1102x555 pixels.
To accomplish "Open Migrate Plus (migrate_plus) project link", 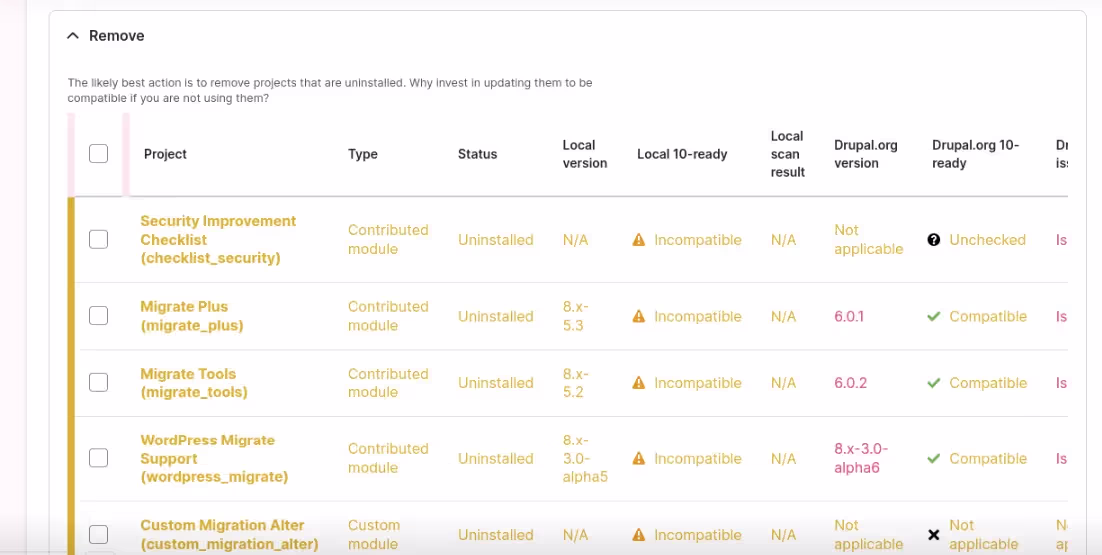I will (x=192, y=316).
